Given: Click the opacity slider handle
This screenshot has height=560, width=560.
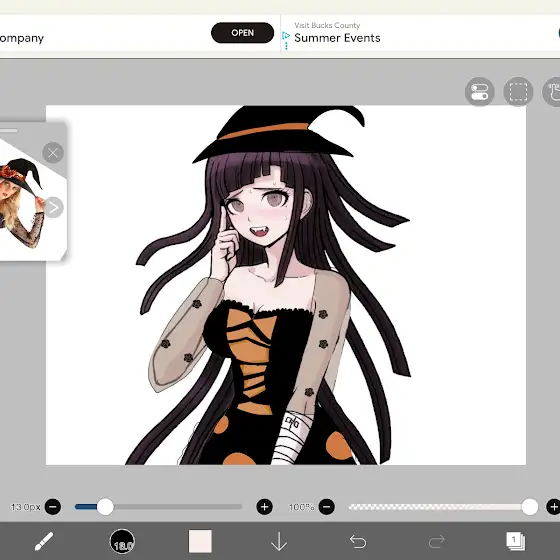Looking at the screenshot, I should click(x=530, y=507).
